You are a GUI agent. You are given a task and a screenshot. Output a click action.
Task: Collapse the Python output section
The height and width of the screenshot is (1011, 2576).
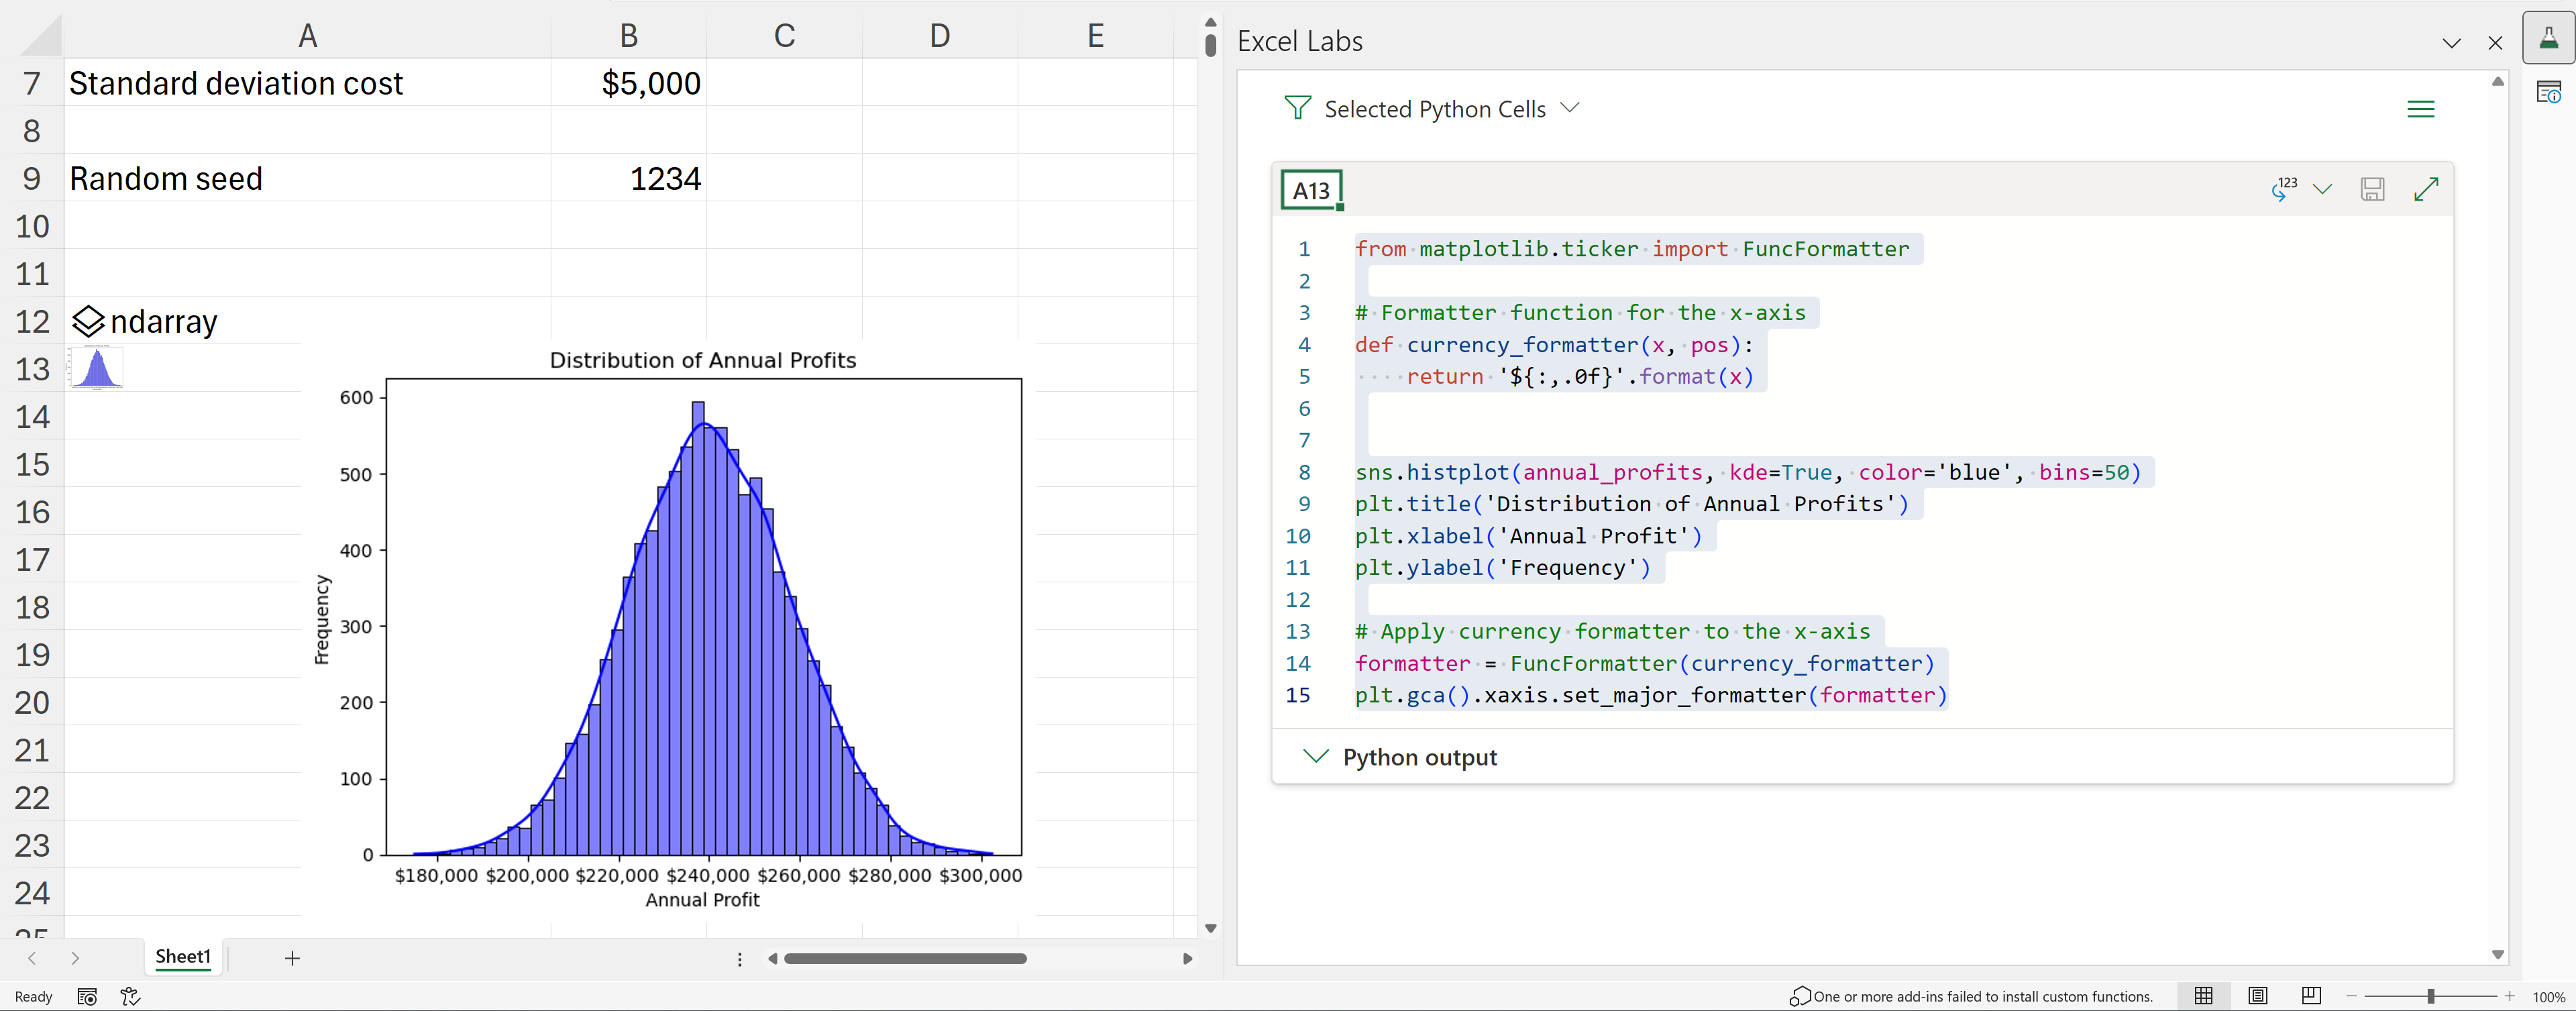1316,757
